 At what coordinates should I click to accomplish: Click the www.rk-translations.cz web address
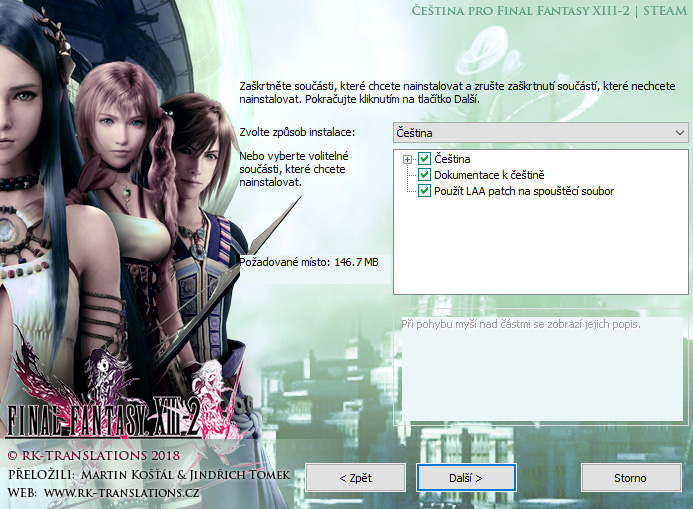click(x=122, y=492)
